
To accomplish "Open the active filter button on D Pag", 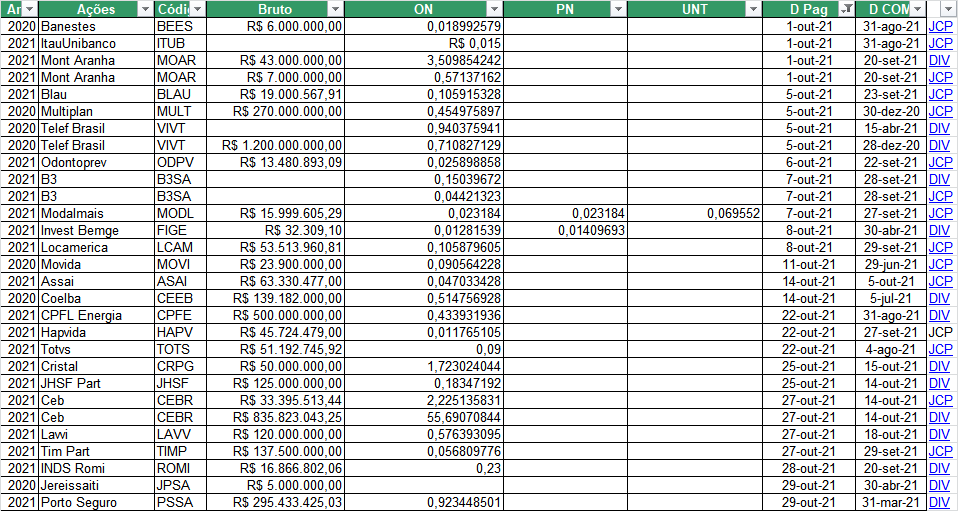I will click(x=847, y=9).
